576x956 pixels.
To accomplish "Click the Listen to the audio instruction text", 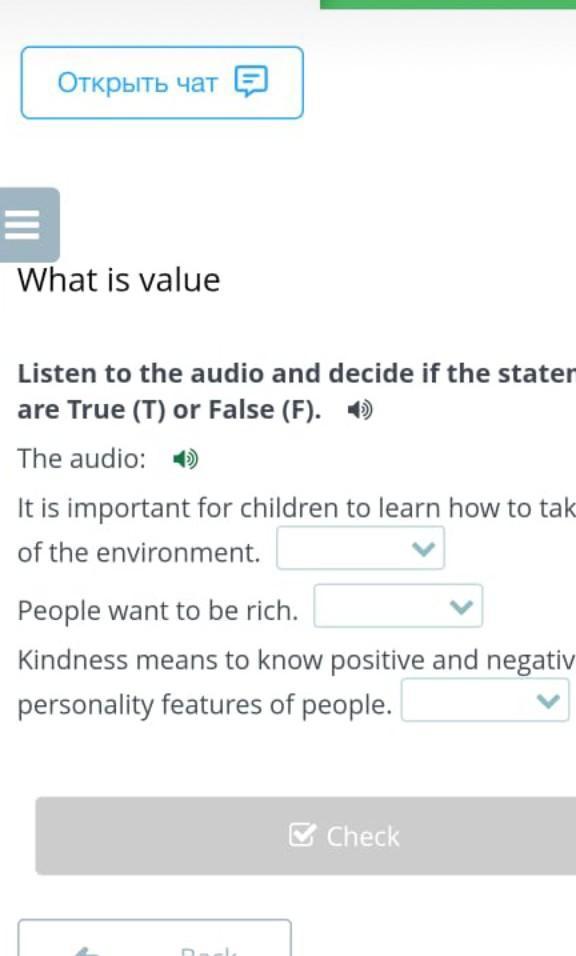I will point(296,391).
